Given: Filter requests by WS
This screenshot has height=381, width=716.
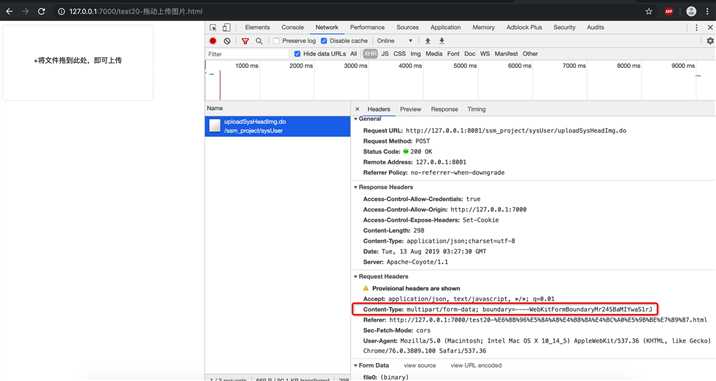Looking at the screenshot, I should [485, 54].
